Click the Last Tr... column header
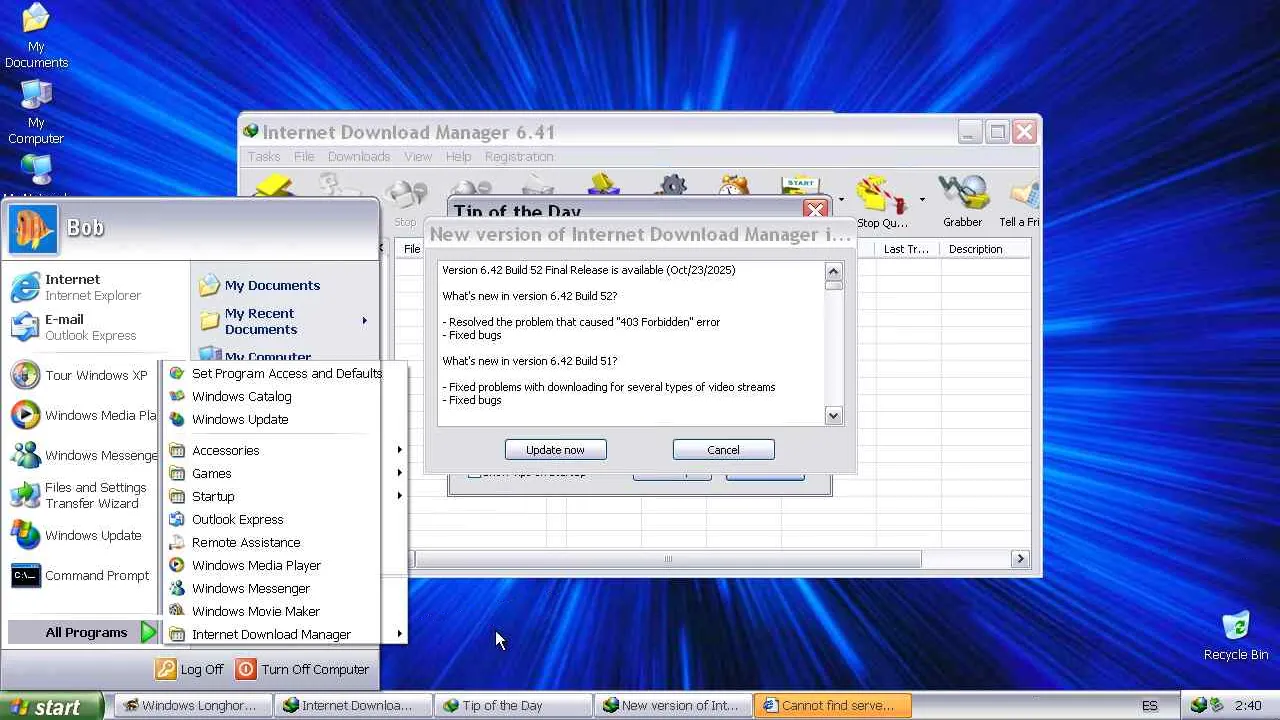This screenshot has height=720, width=1280. click(907, 249)
